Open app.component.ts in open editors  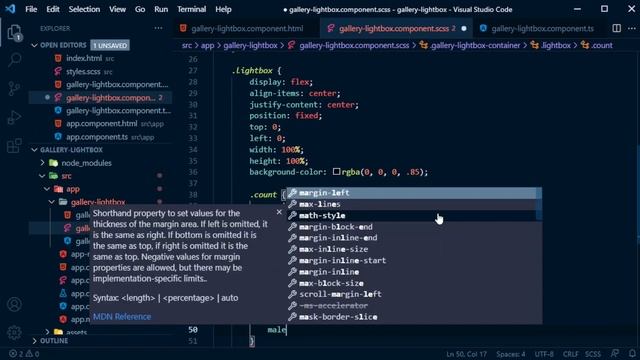tap(100, 137)
